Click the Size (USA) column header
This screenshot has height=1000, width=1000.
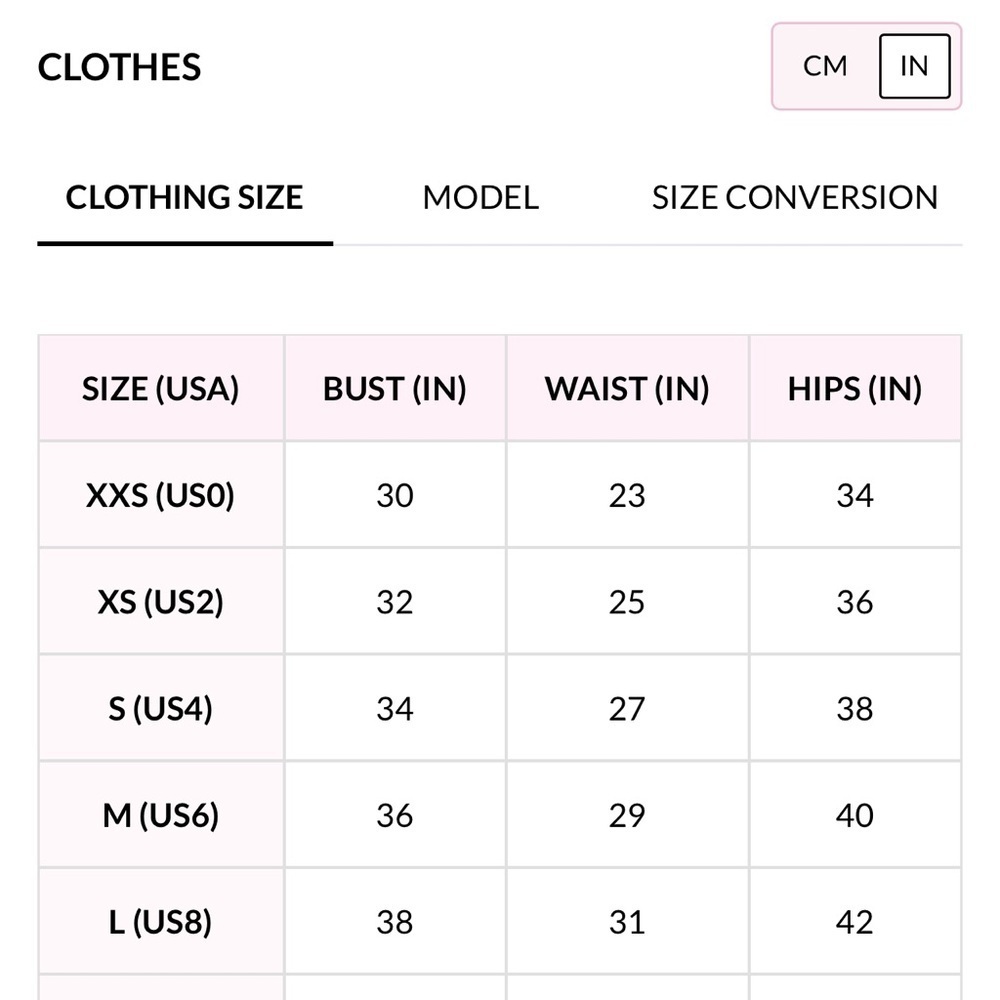pyautogui.click(x=161, y=389)
